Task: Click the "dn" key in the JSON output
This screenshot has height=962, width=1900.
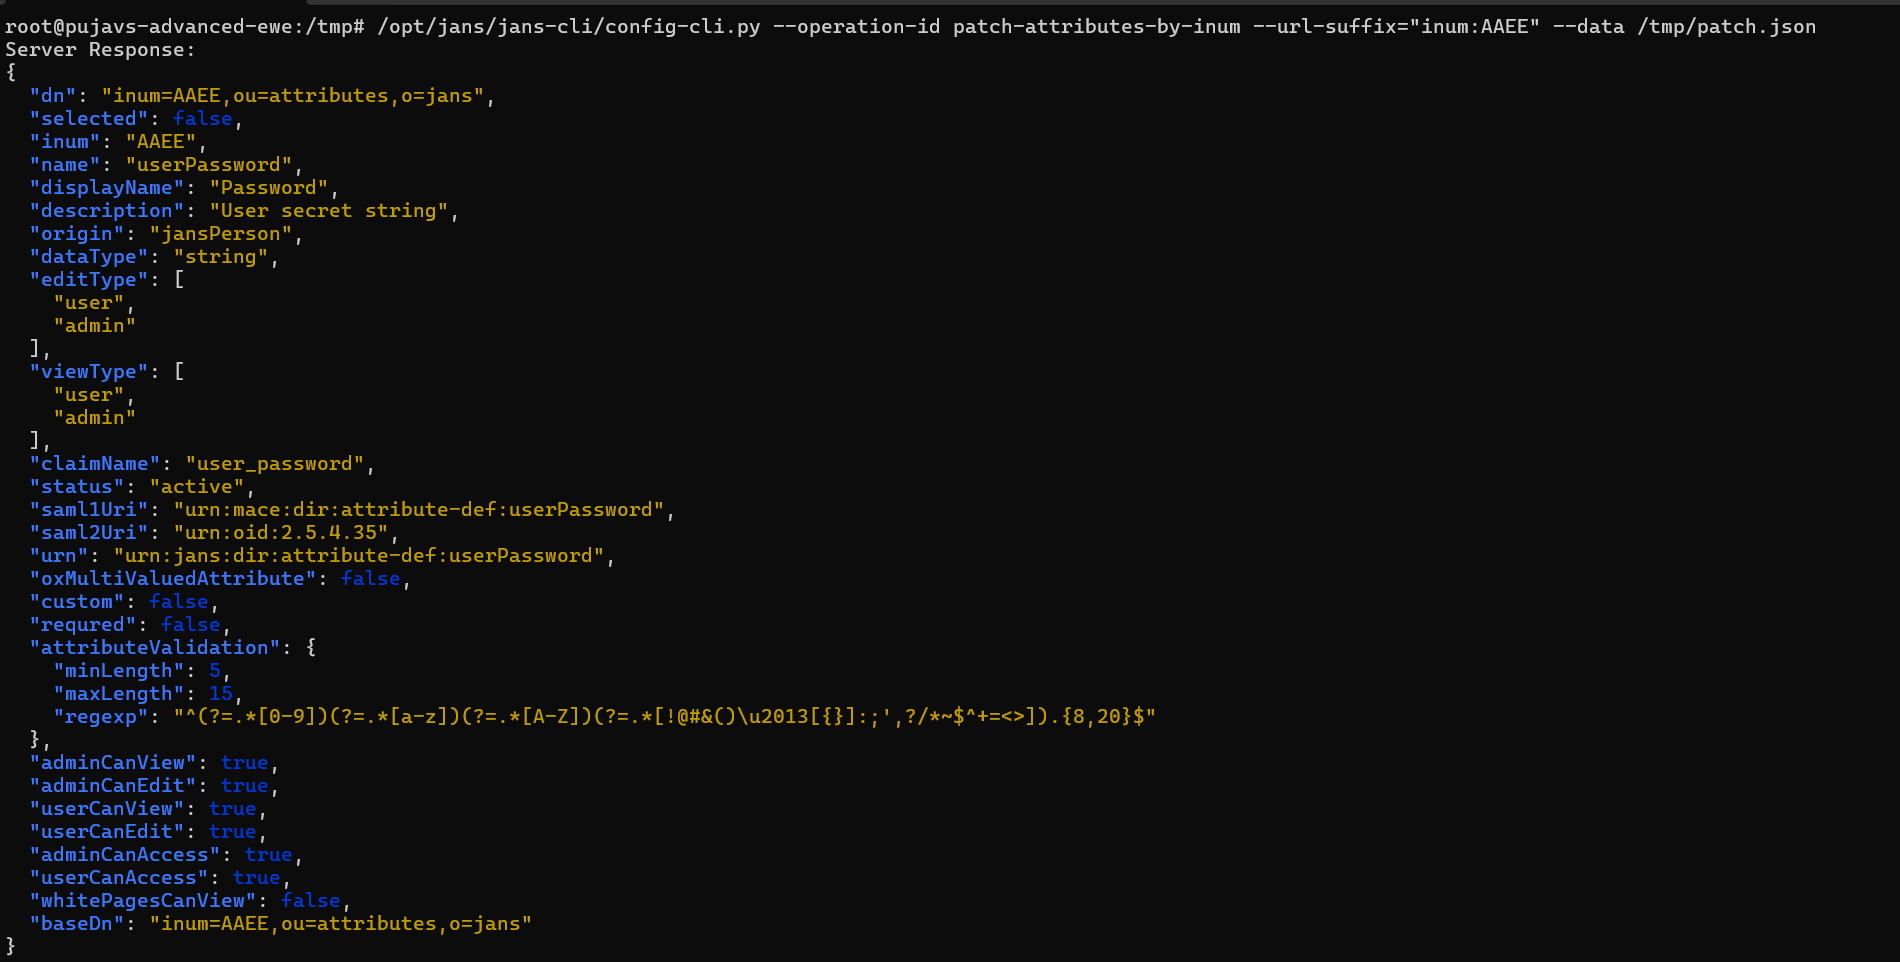Action: pos(53,96)
